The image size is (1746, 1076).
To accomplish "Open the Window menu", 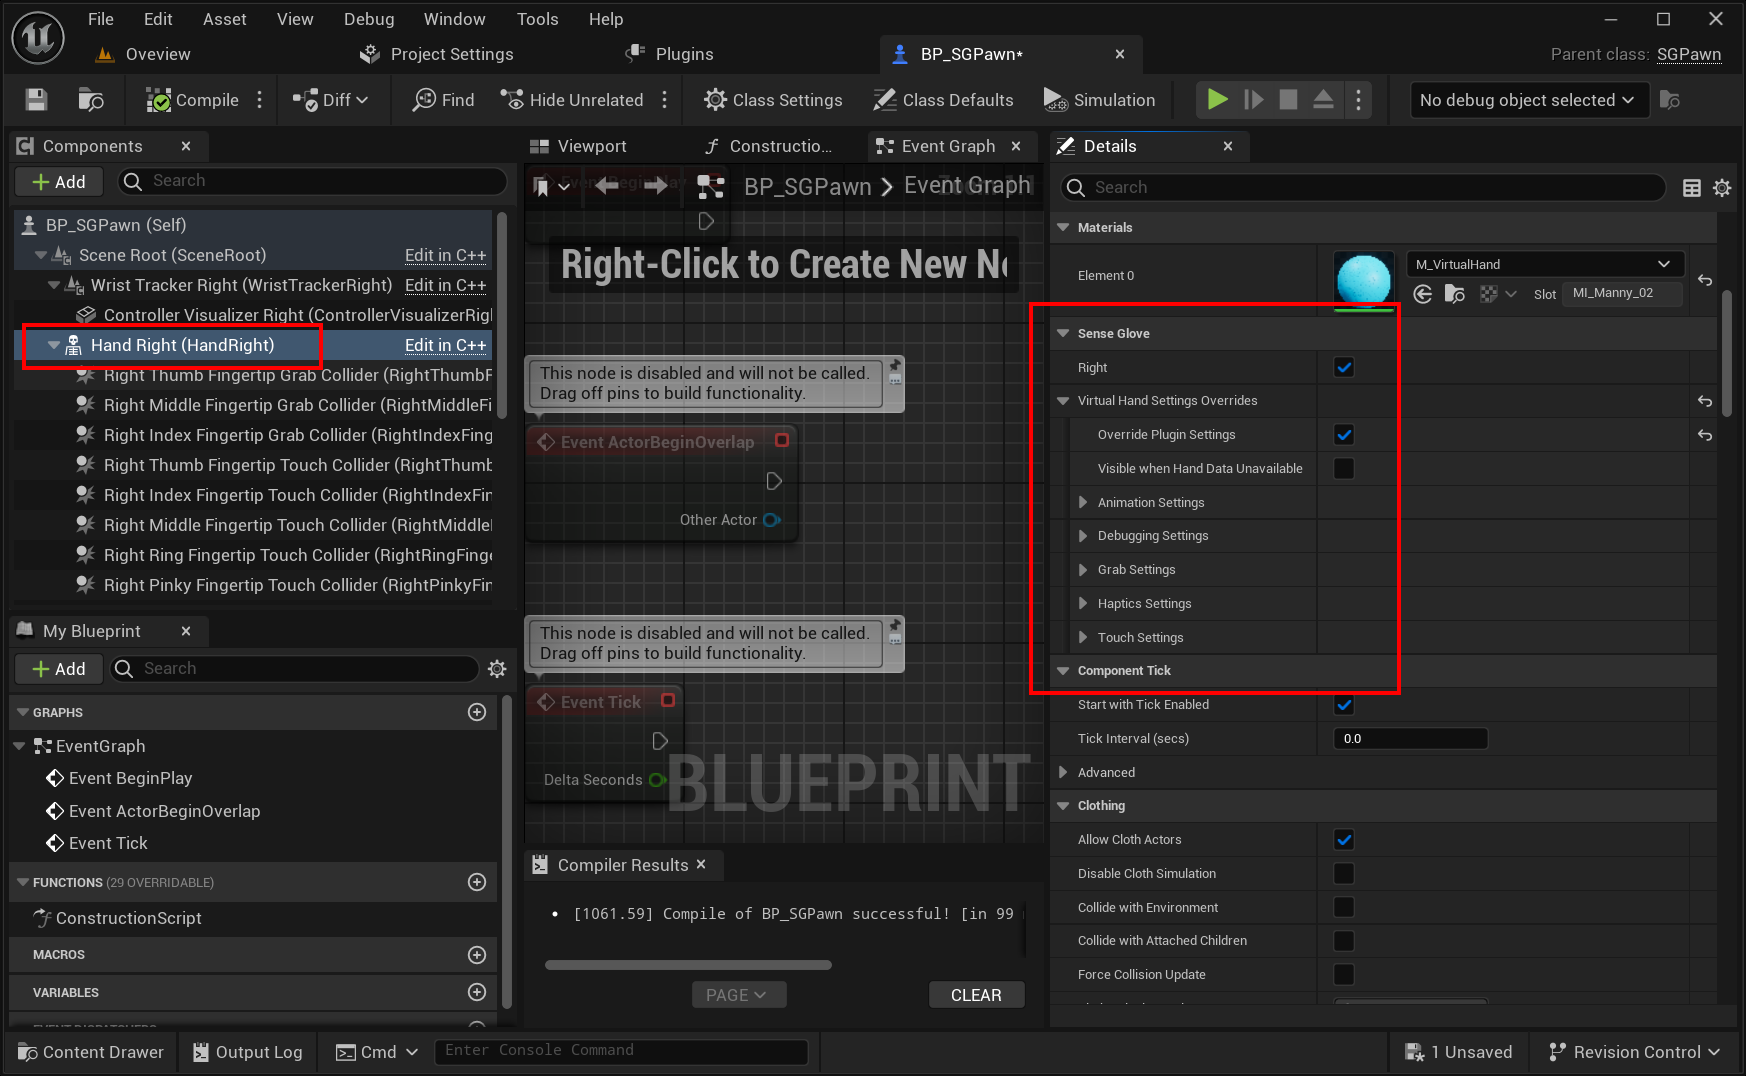I will click(454, 19).
